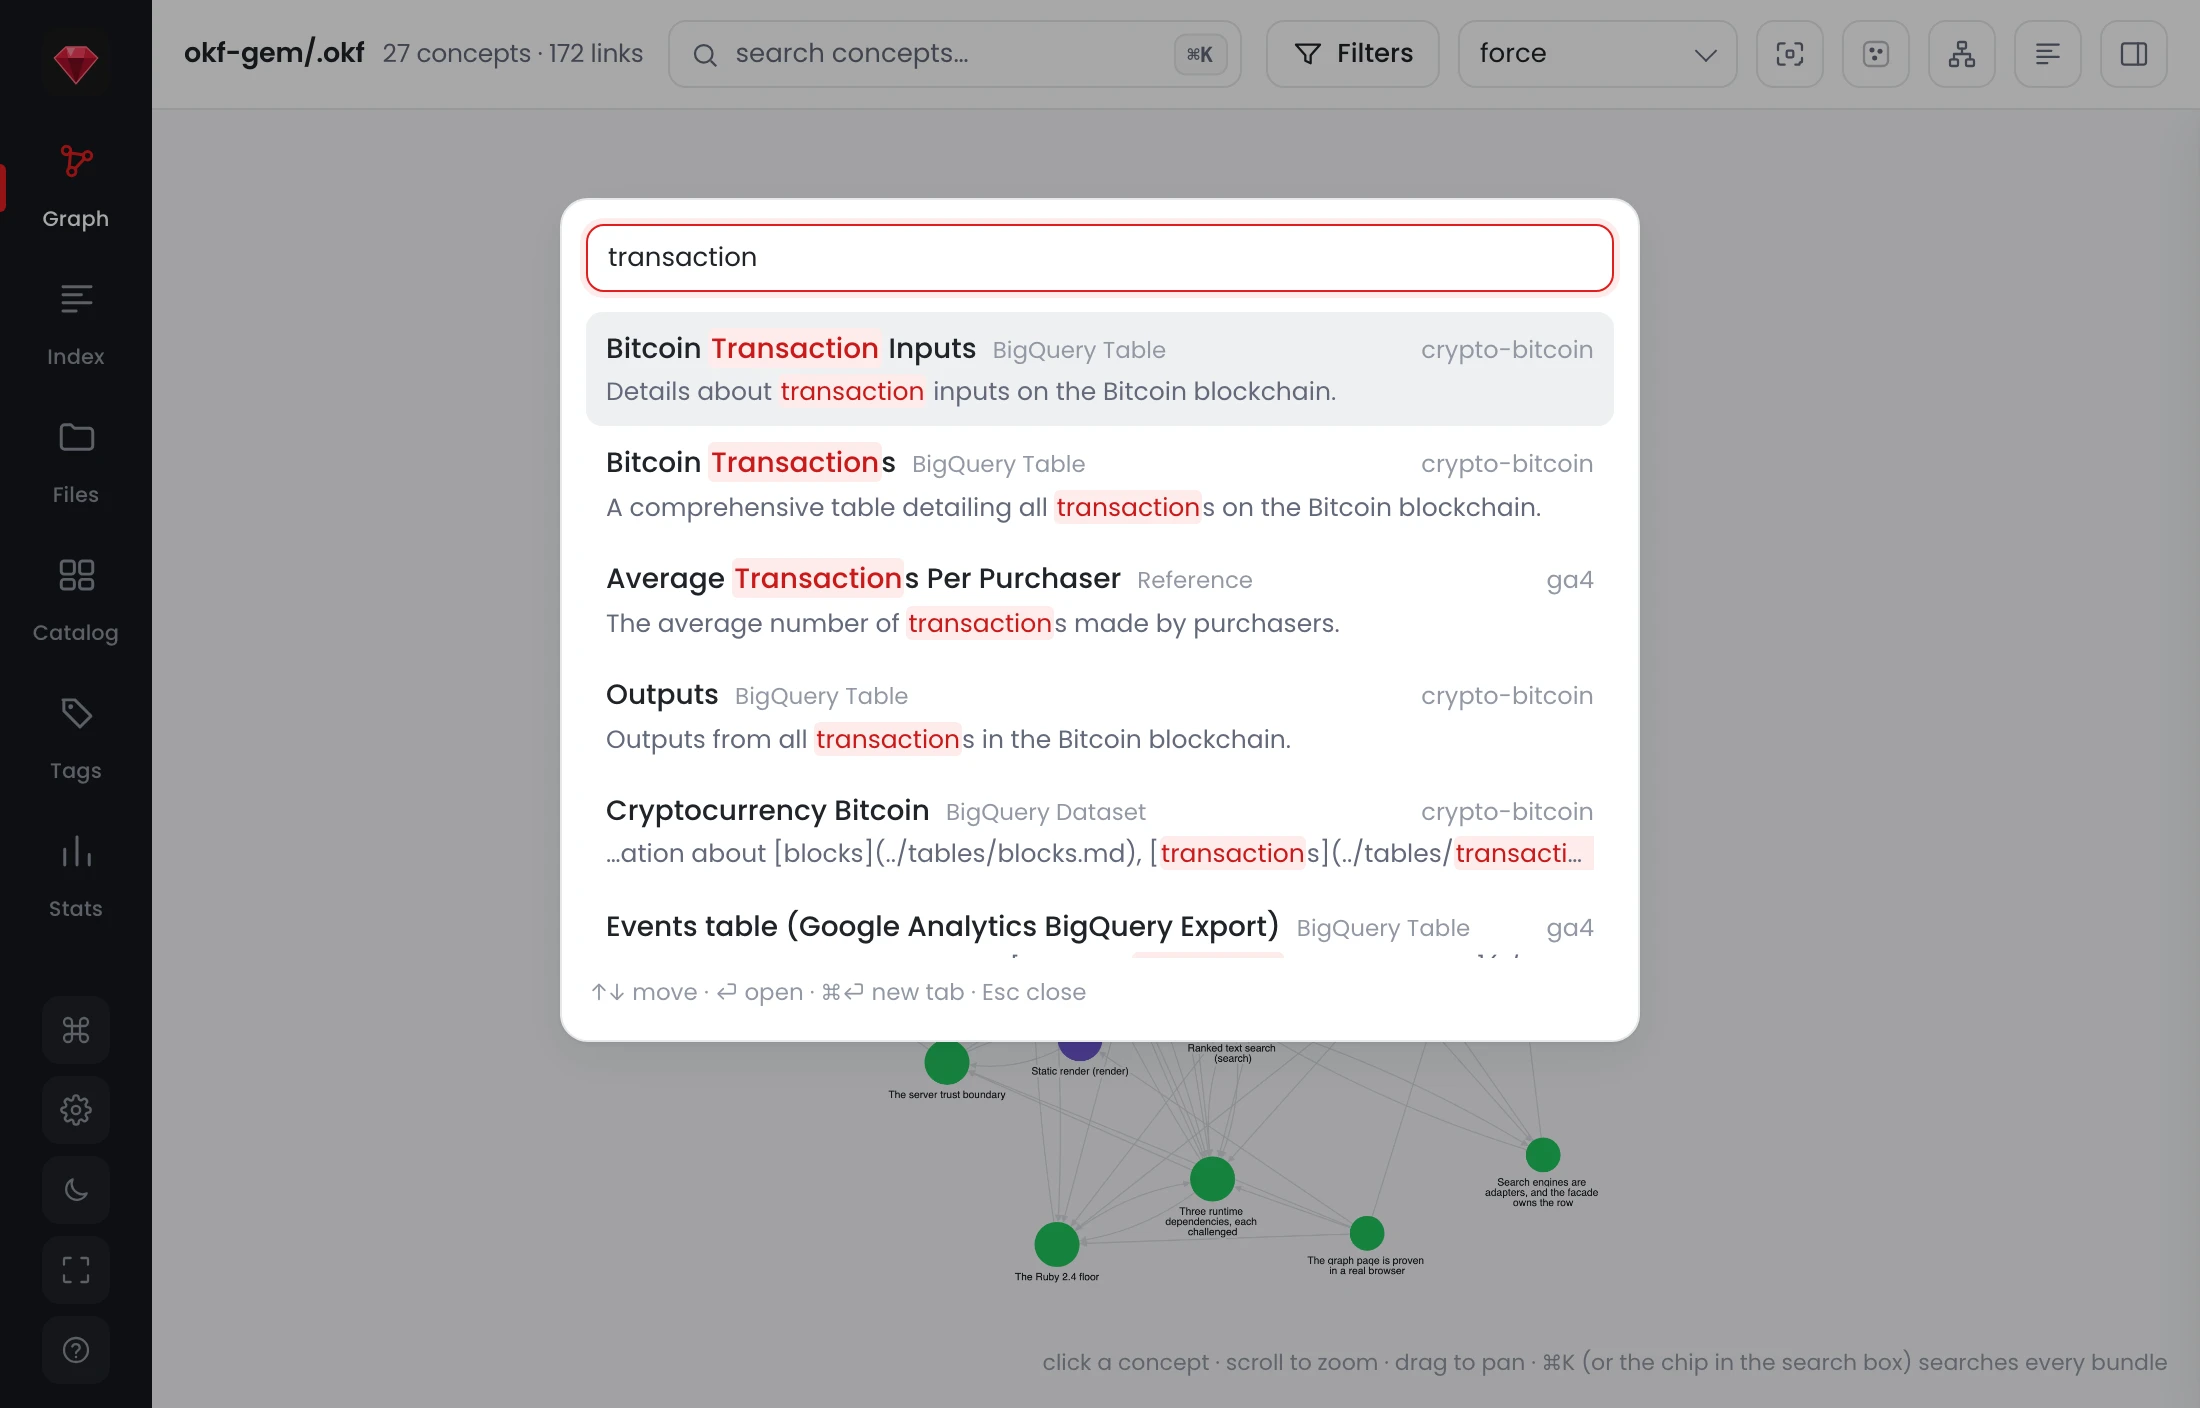
Task: Click the Filters funnel icon
Action: pos(1308,54)
